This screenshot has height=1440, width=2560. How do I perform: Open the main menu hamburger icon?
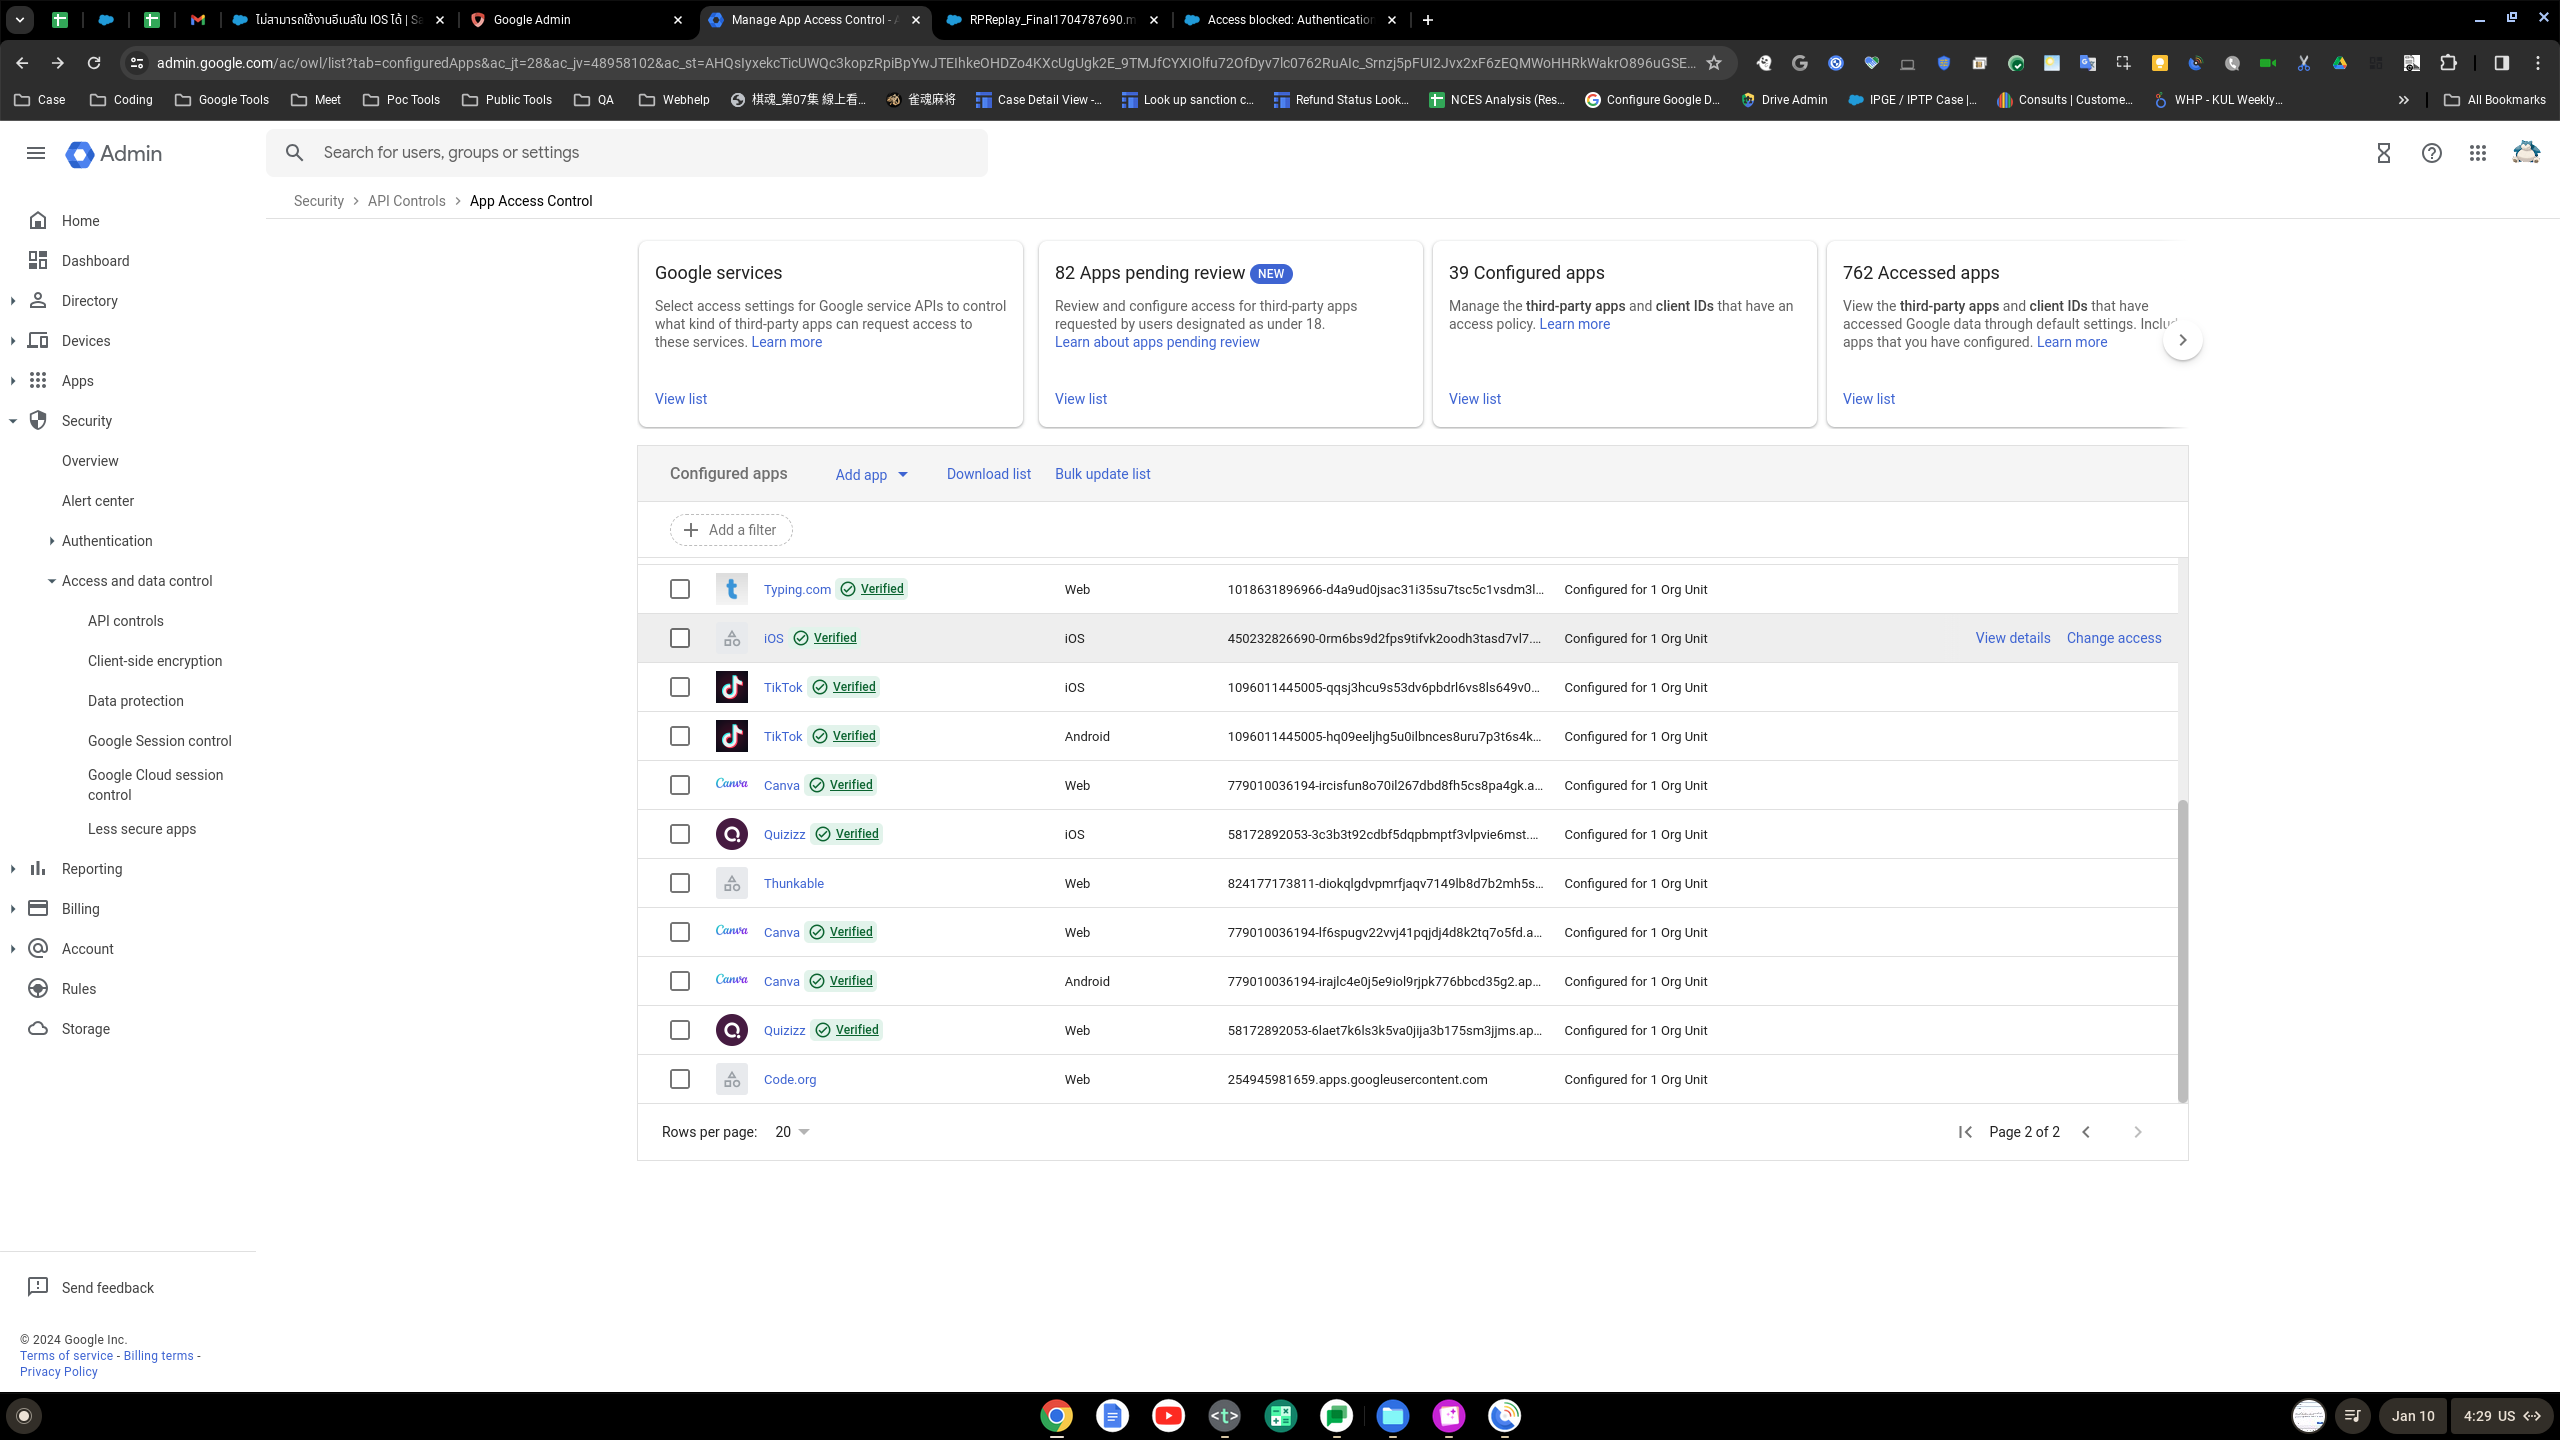coord(36,153)
